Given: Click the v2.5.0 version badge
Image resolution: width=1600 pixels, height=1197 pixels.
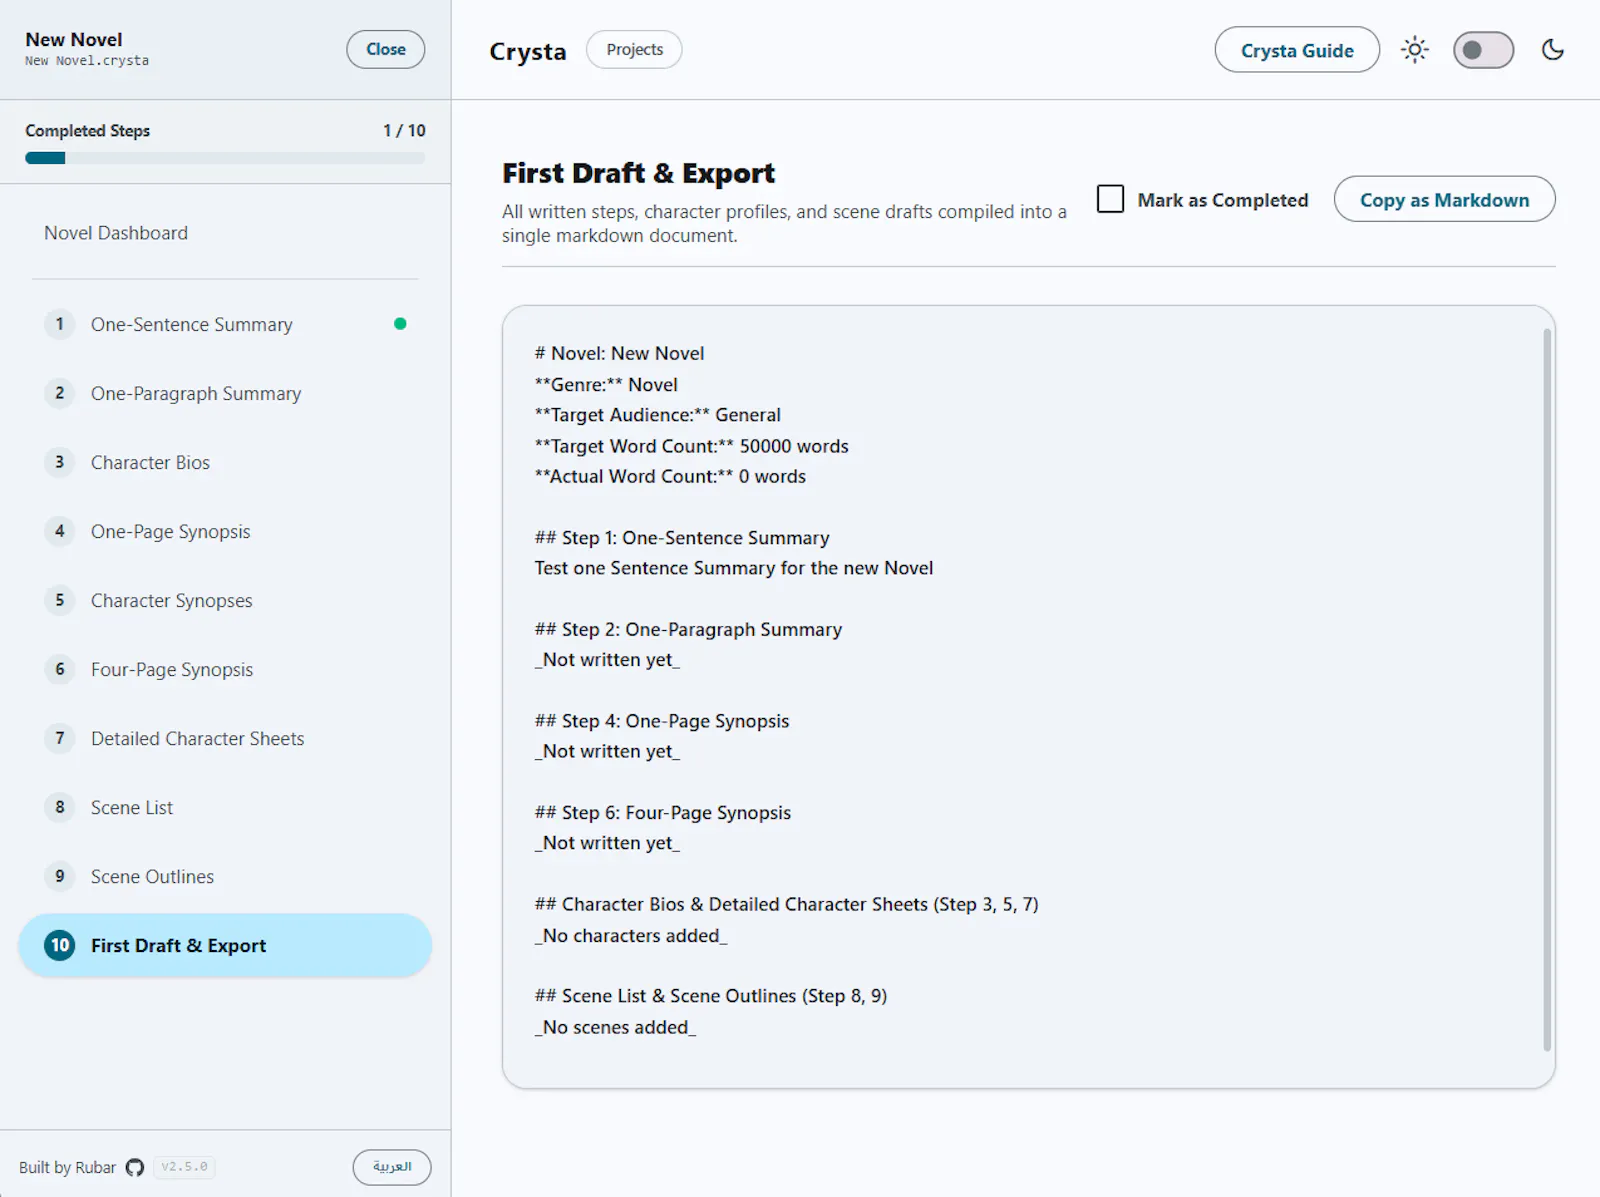Looking at the screenshot, I should point(185,1167).
